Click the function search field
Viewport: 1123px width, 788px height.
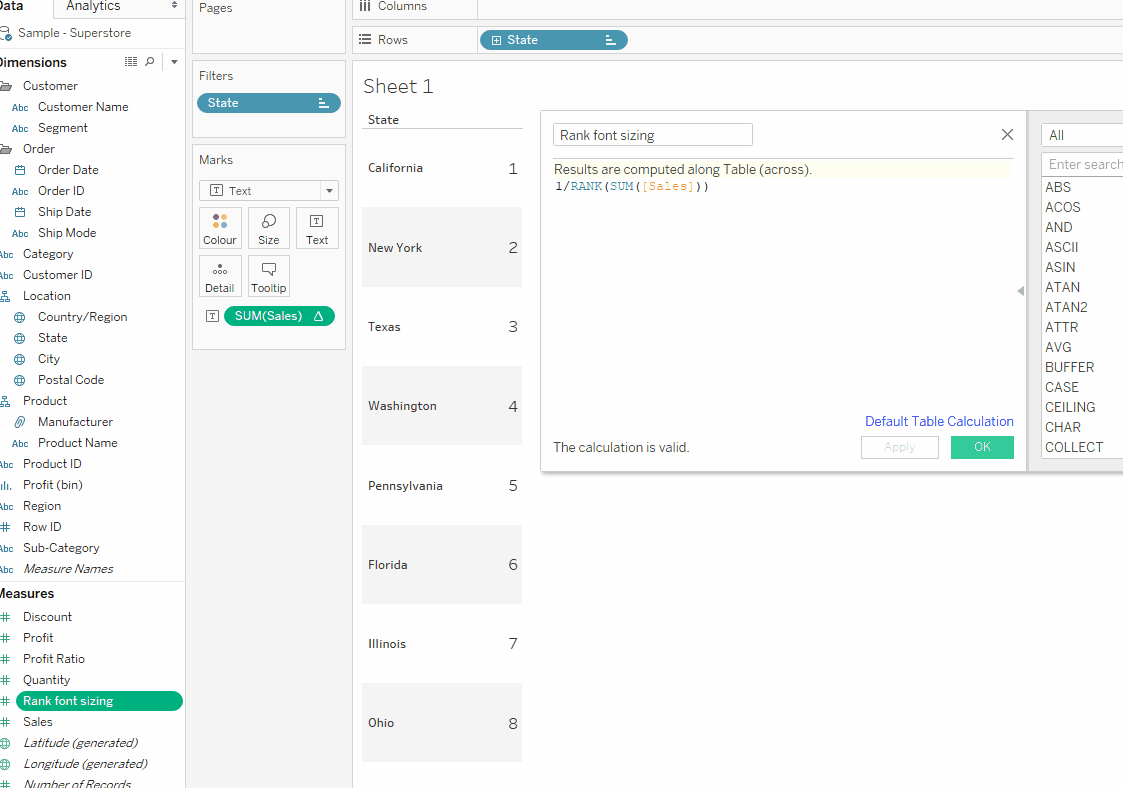(1085, 163)
